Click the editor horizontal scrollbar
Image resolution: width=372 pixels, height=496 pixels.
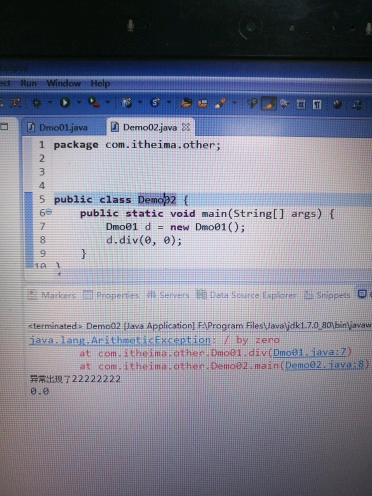pyautogui.click(x=213, y=274)
